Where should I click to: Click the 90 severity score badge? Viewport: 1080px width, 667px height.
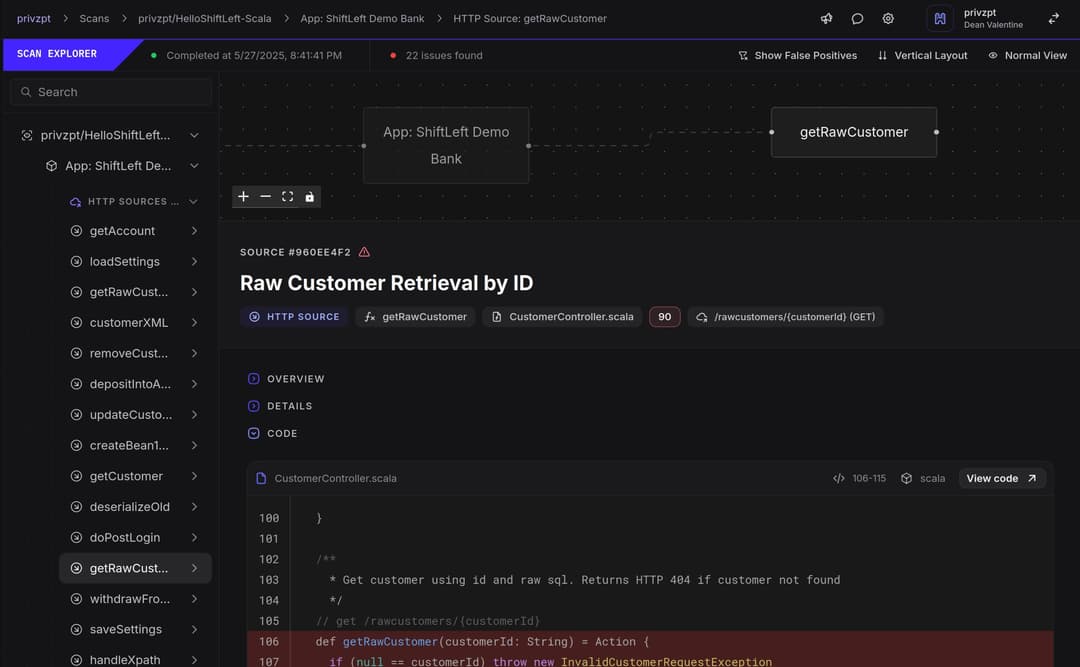click(664, 316)
